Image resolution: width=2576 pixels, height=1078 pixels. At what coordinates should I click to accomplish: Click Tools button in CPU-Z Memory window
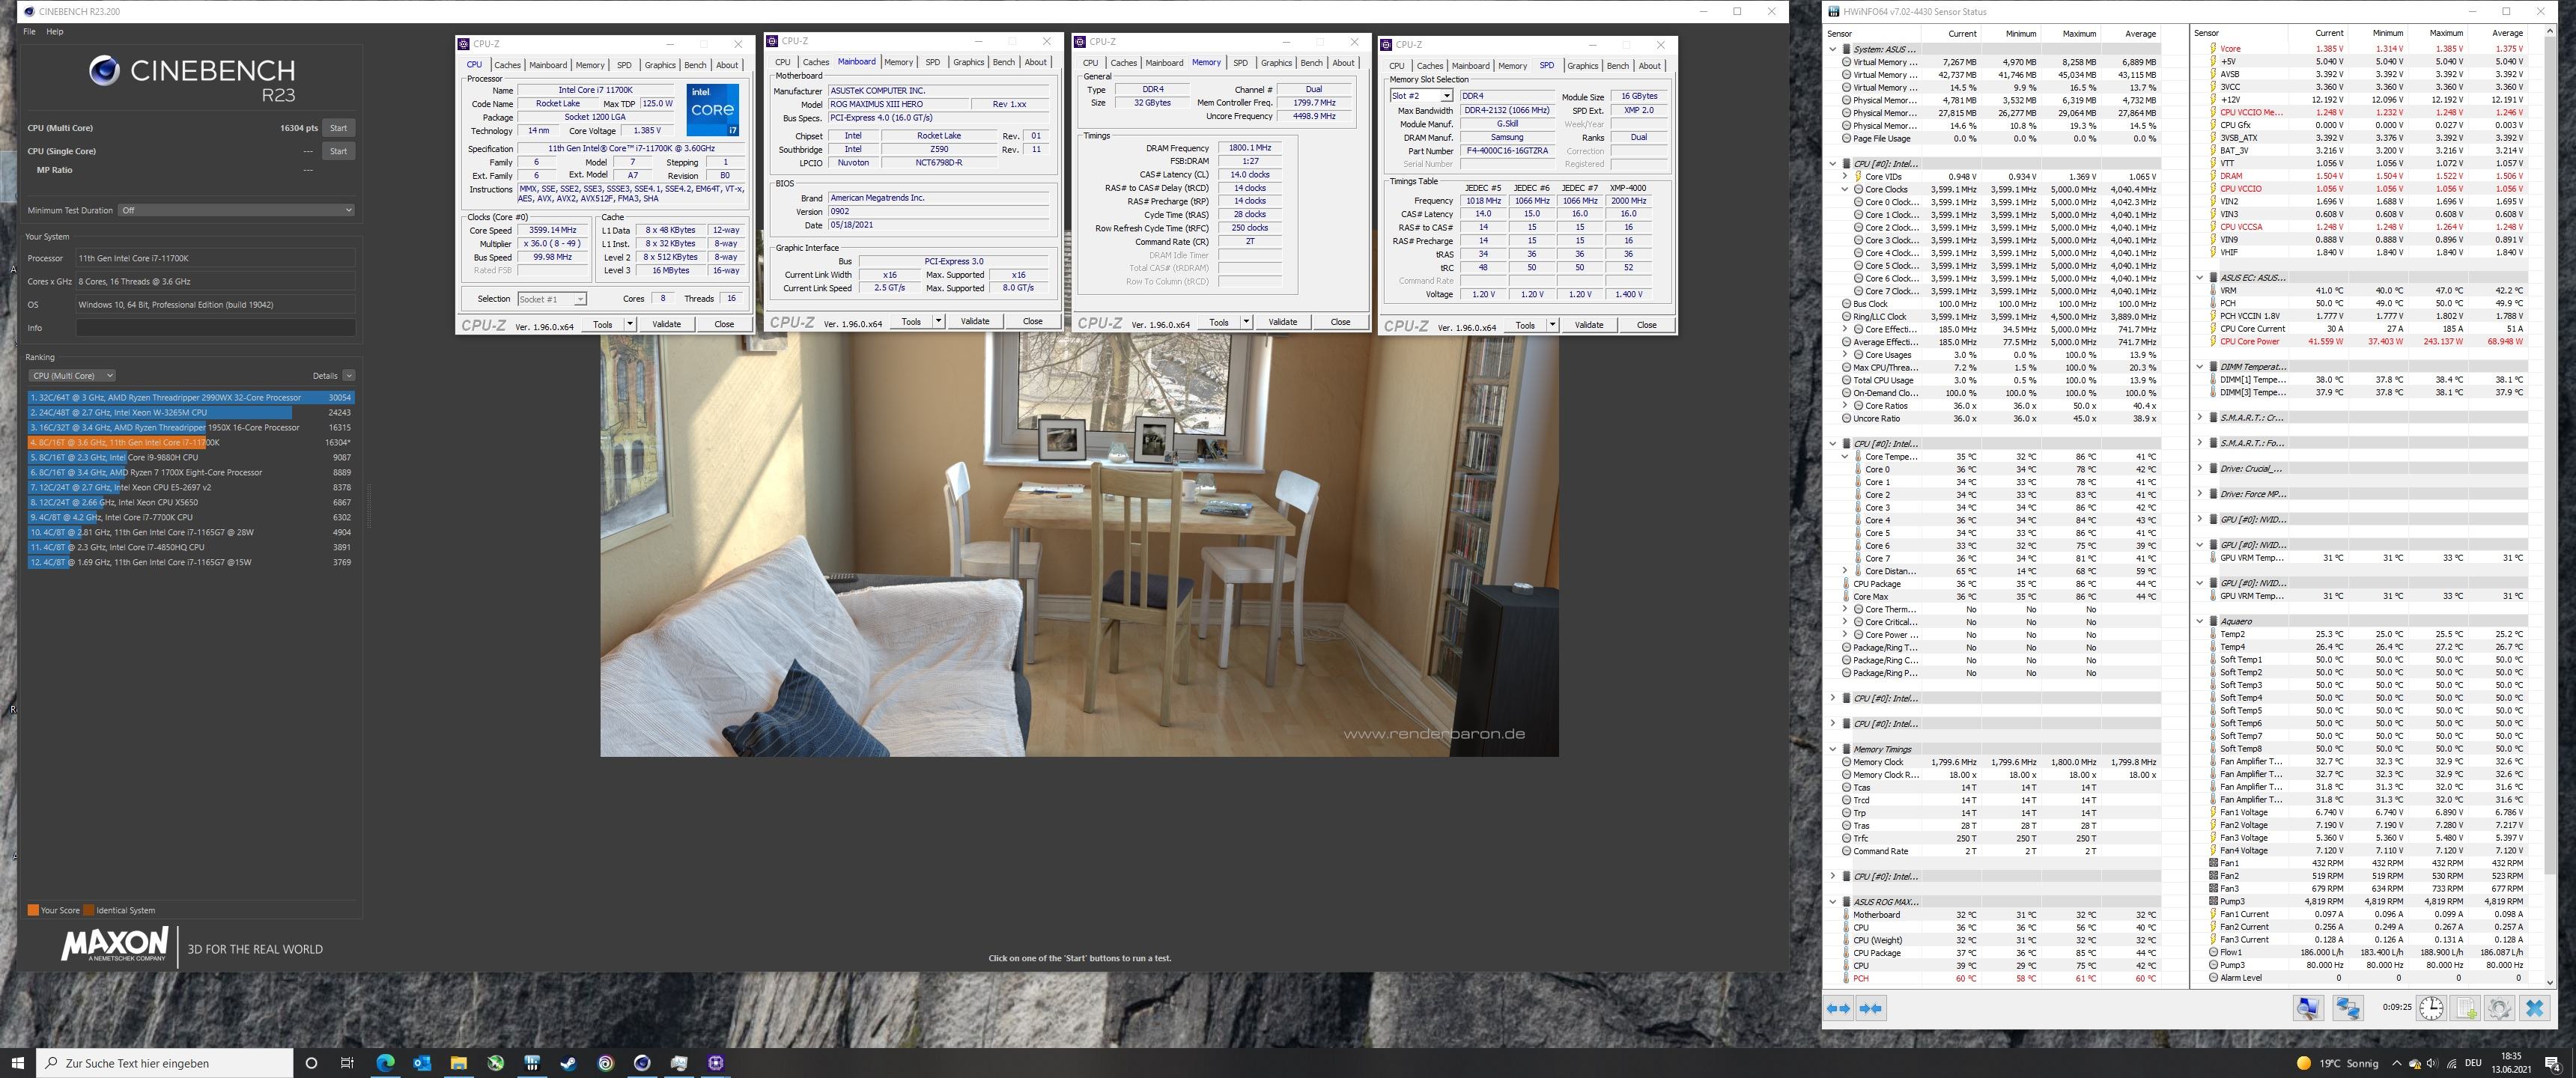pyautogui.click(x=1218, y=322)
